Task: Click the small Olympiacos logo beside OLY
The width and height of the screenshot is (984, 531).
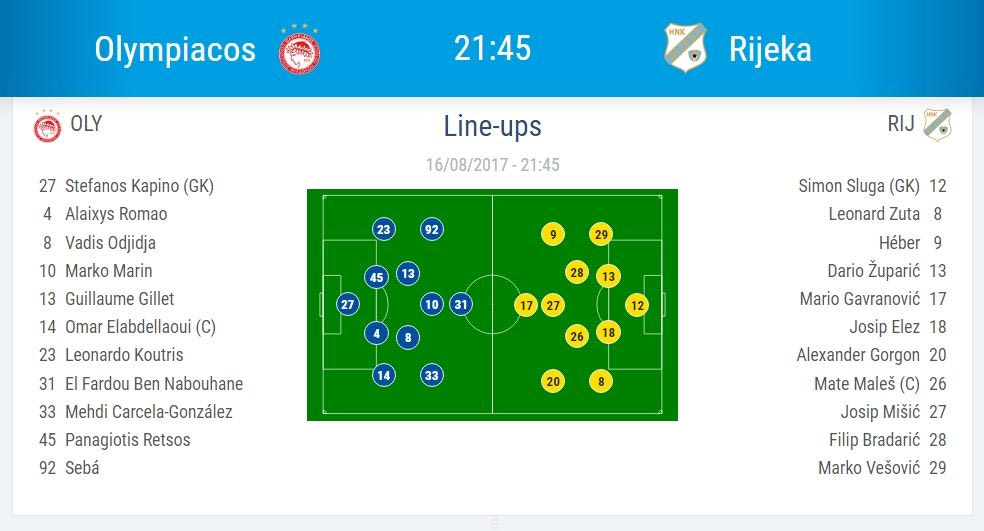Action: click(47, 126)
